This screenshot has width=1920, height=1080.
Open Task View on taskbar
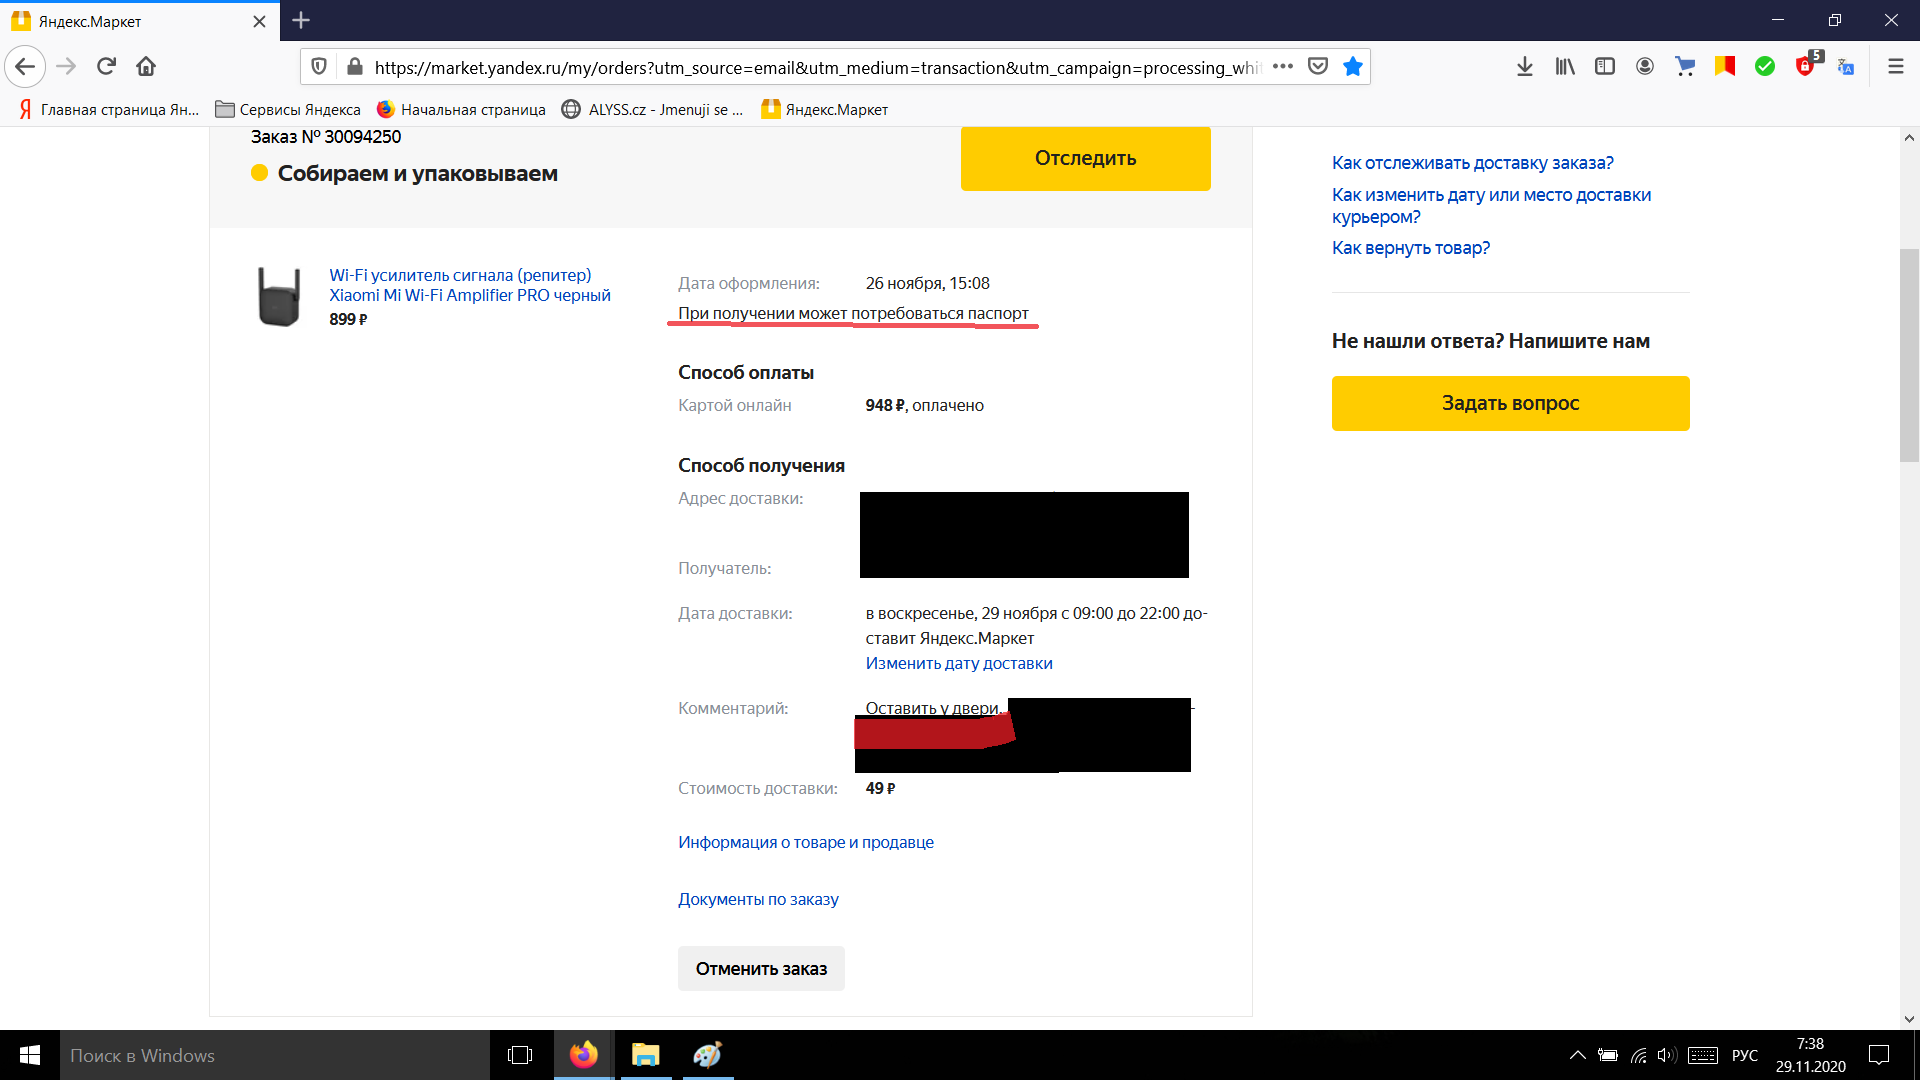[520, 1055]
